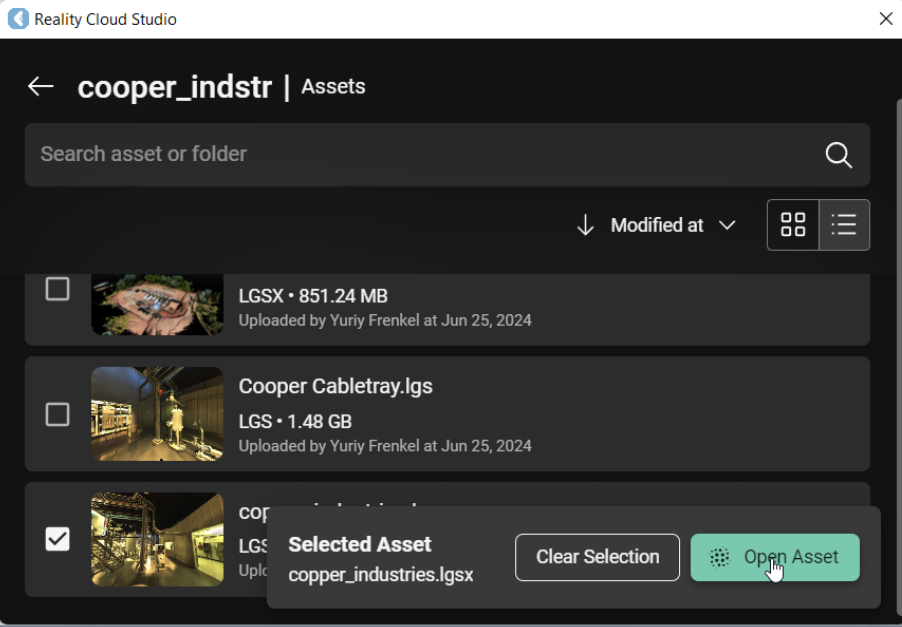Open the Modified at sort dropdown
The width and height of the screenshot is (902, 627).
pyautogui.click(x=657, y=226)
